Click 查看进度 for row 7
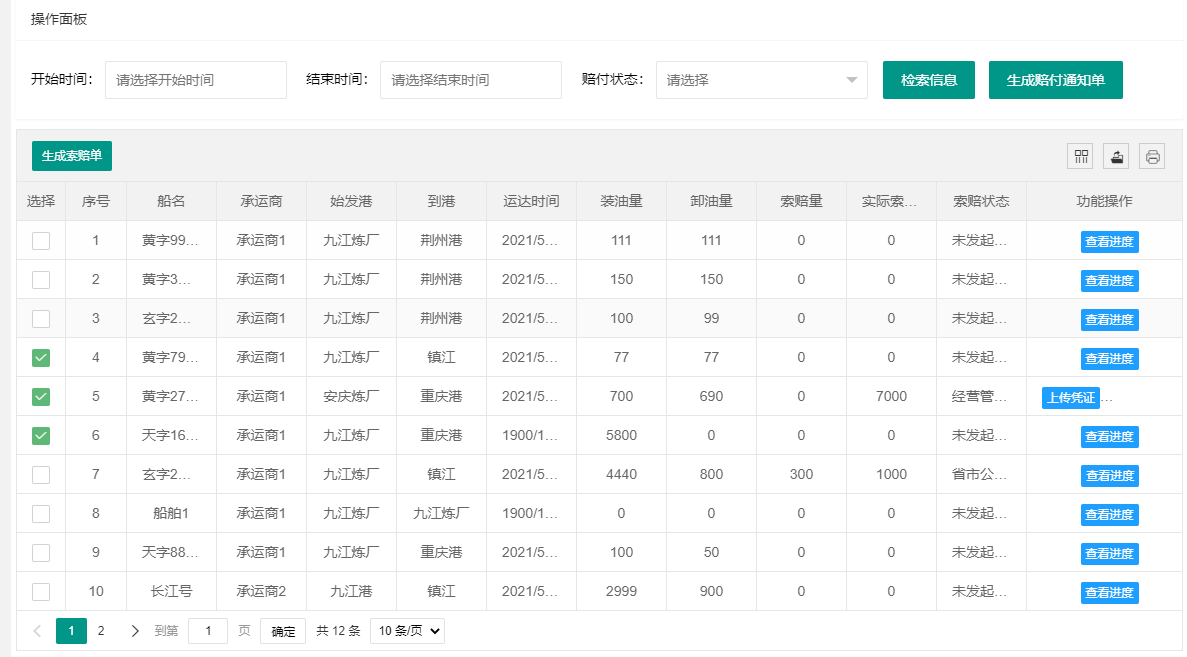The height and width of the screenshot is (657, 1187). (1110, 476)
